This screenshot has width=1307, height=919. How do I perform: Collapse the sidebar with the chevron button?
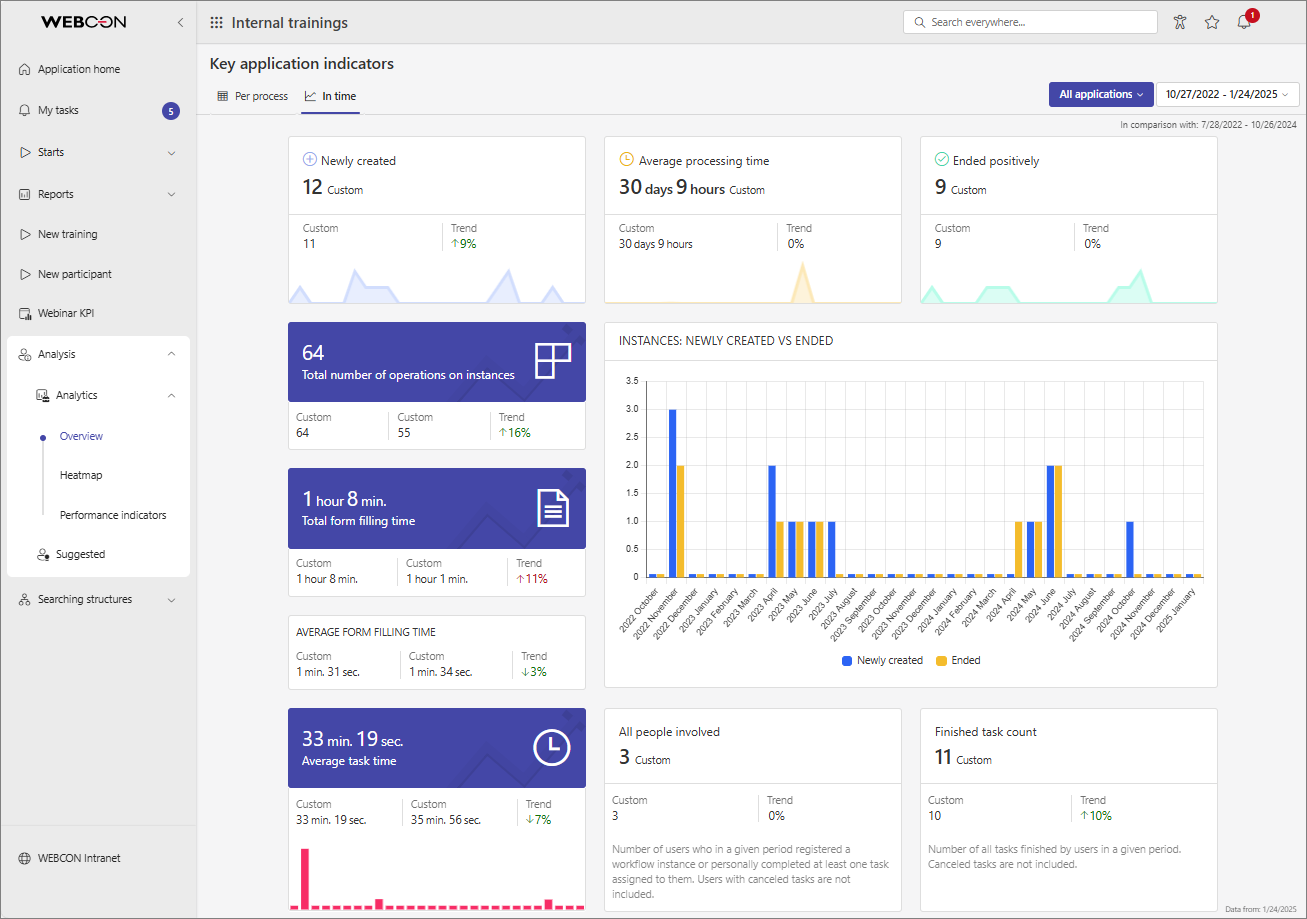pos(180,22)
